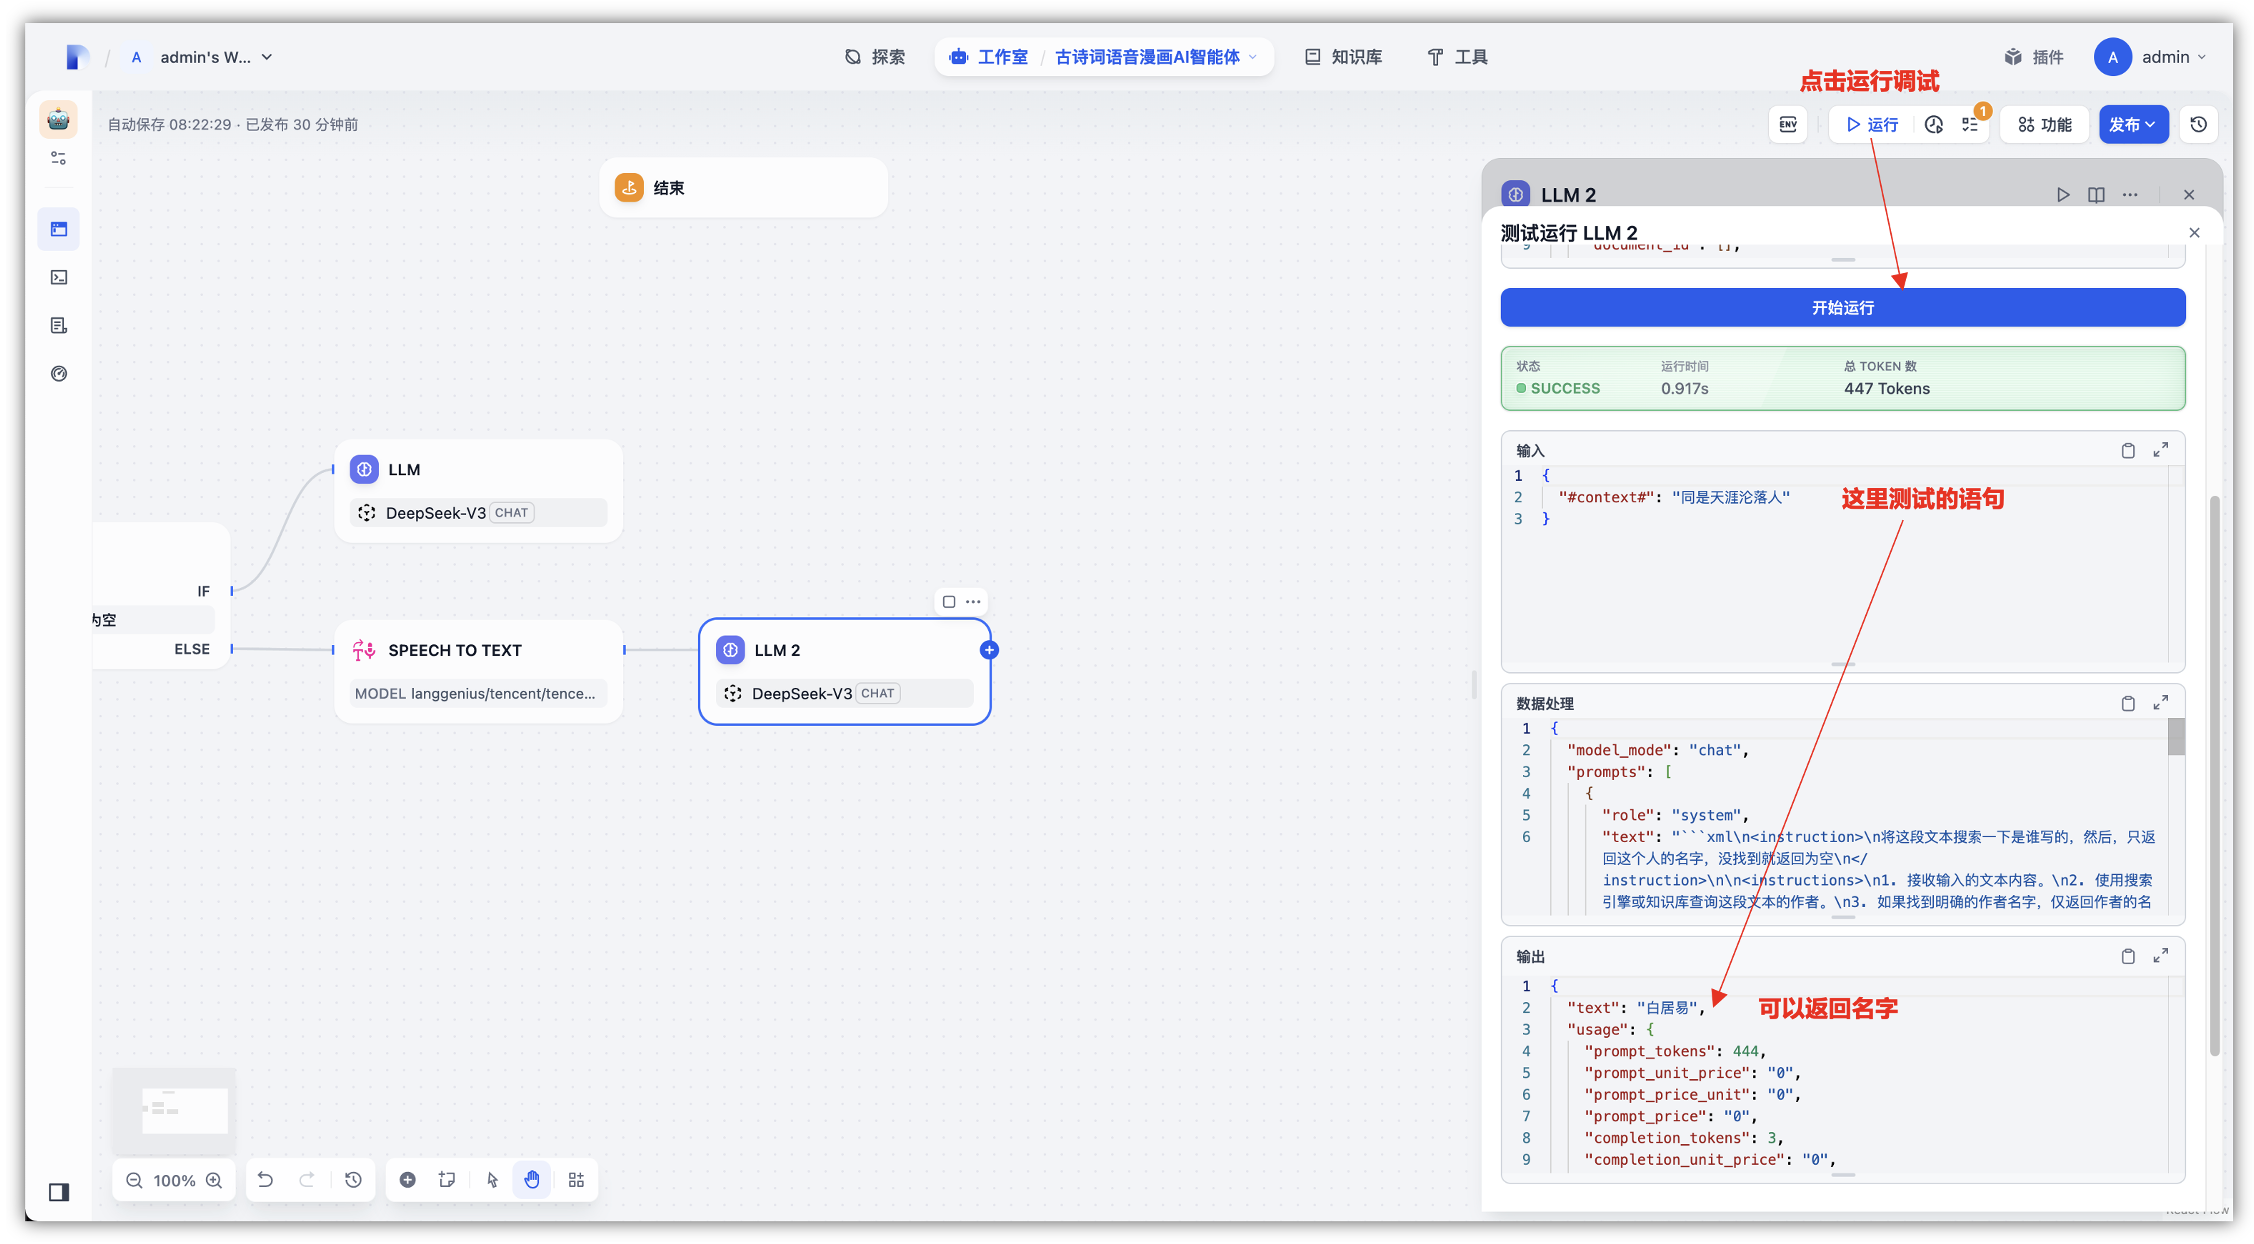
Task: Toggle the sidebar panel at bottom-left
Action: click(59, 1192)
